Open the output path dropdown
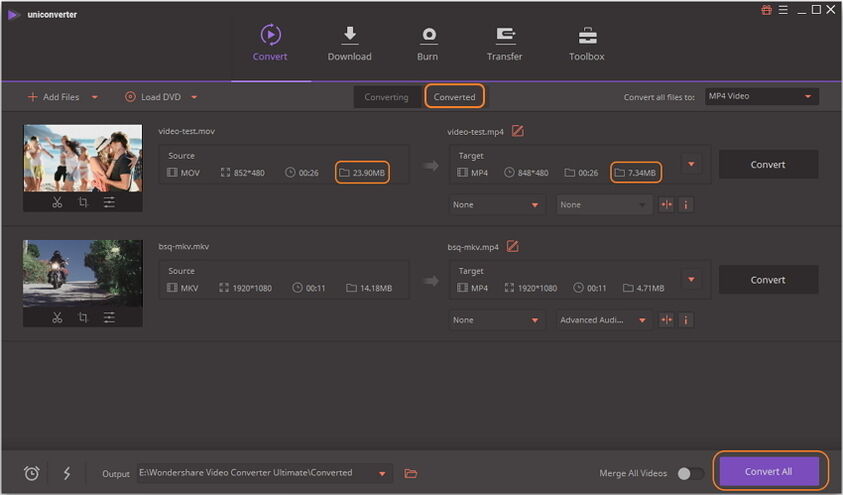The height and width of the screenshot is (495, 843). [x=382, y=474]
